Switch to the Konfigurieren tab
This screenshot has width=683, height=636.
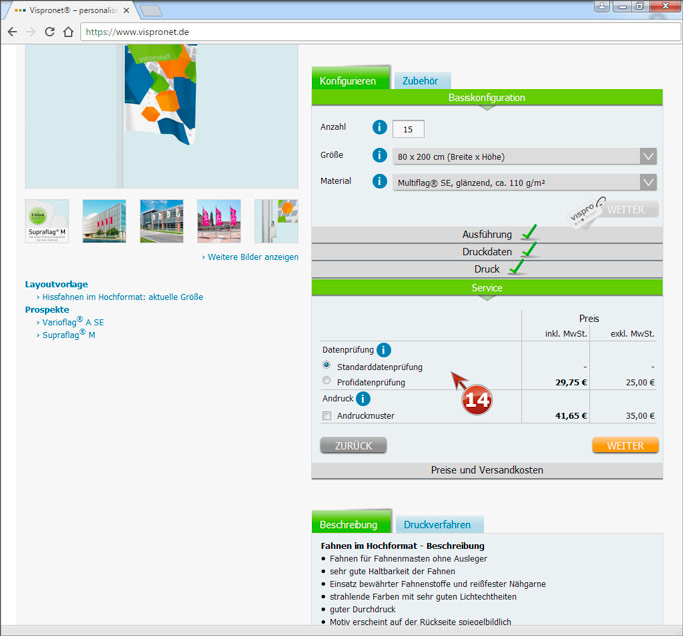[x=350, y=79]
